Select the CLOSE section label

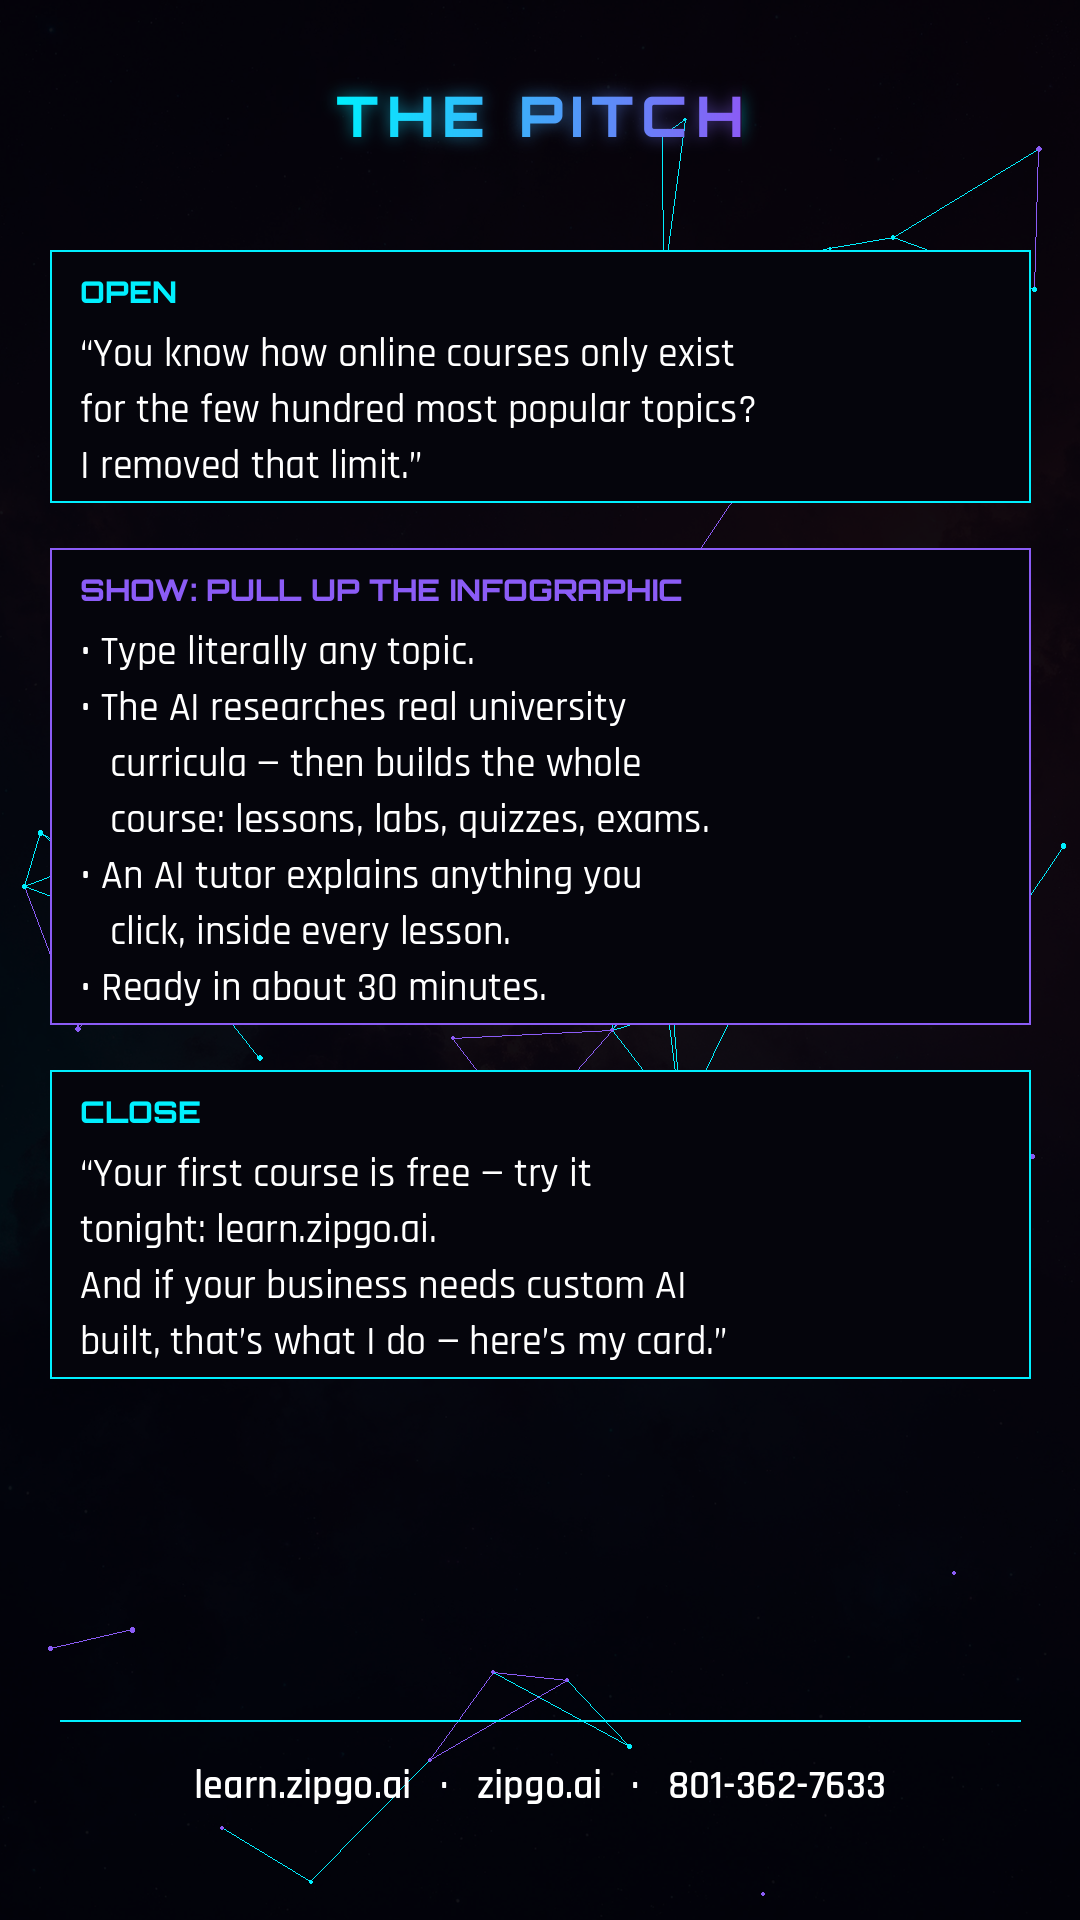(x=140, y=1112)
